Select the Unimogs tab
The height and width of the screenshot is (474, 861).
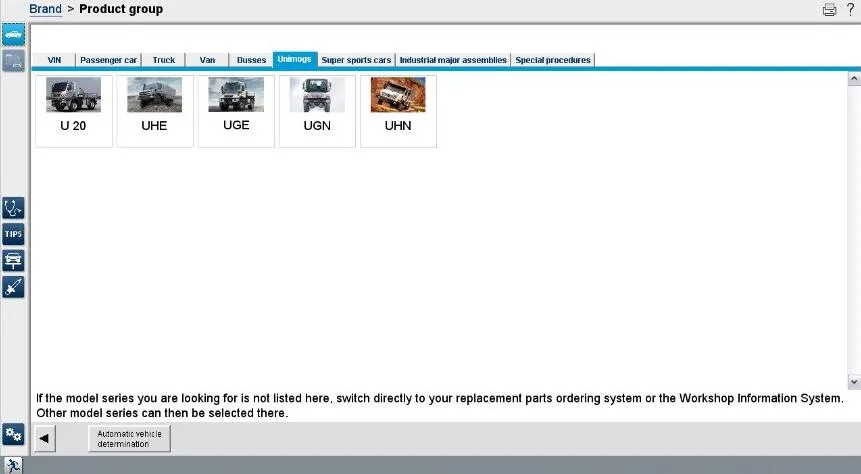click(x=294, y=59)
